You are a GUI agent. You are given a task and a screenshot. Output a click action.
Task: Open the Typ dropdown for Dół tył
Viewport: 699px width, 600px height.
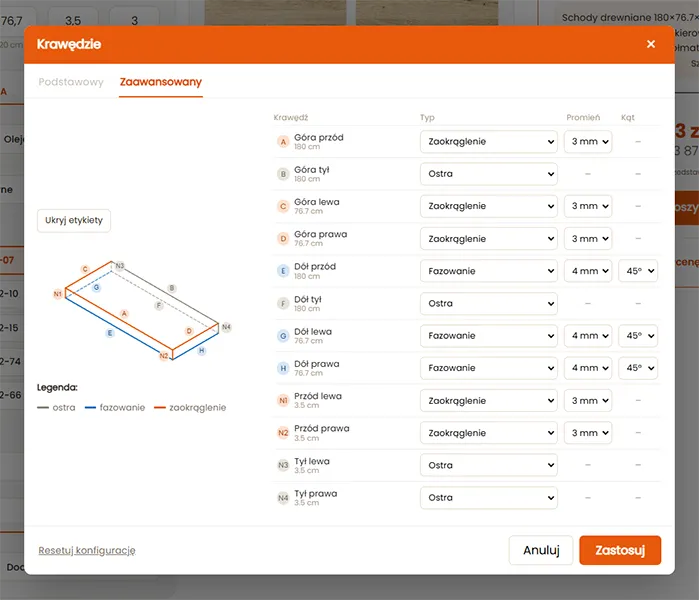click(489, 304)
